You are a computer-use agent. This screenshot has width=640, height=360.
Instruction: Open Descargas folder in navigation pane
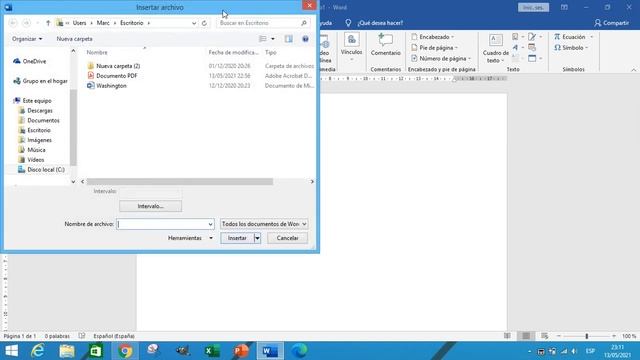(36, 111)
